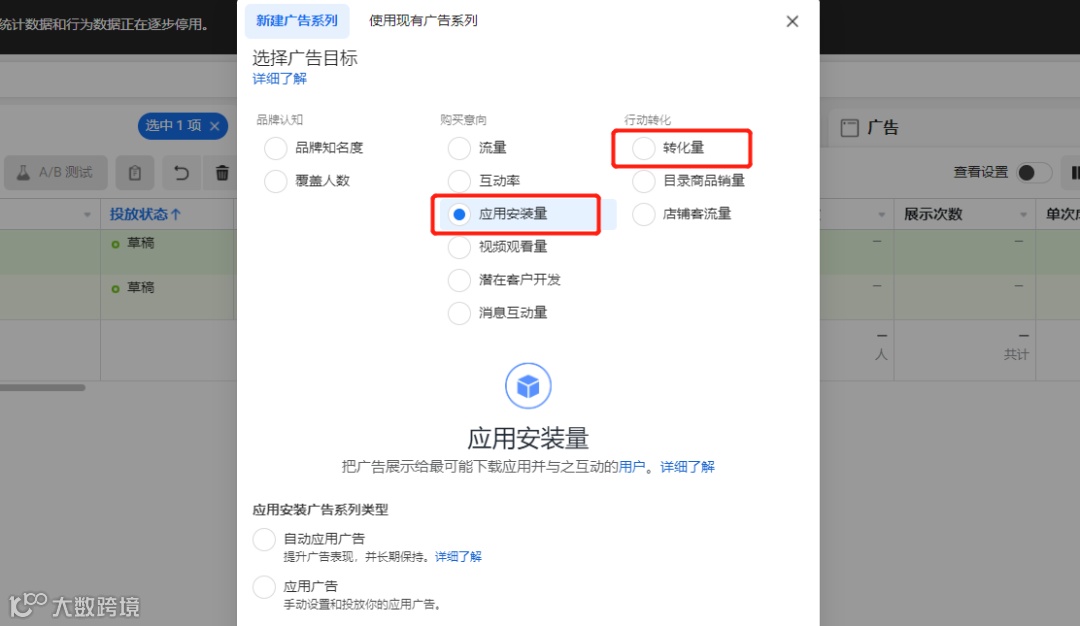Screen dimensions: 1080x626
Task: Select the 流量 objective radio button
Action: point(459,147)
